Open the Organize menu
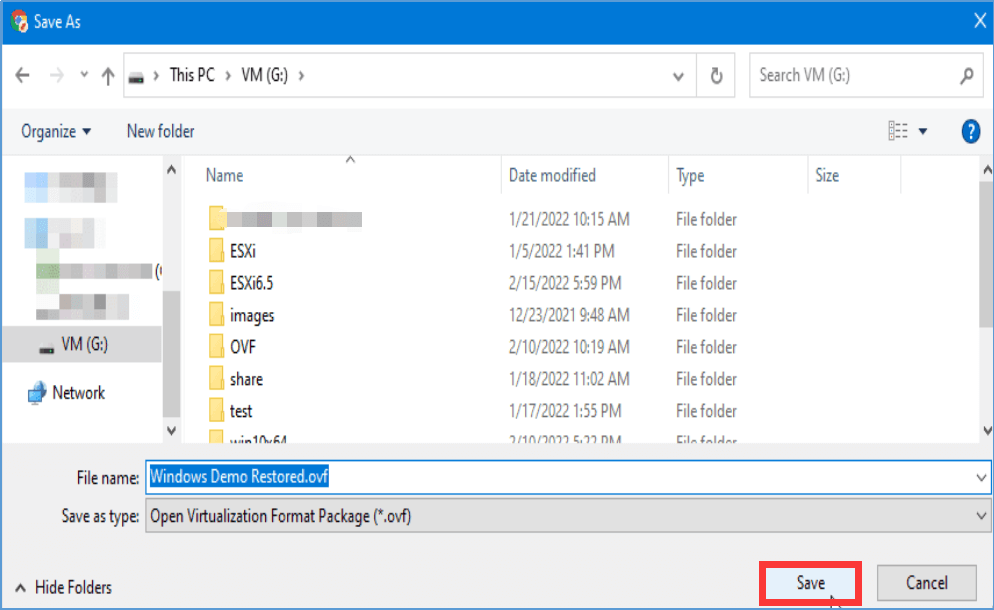 (56, 131)
